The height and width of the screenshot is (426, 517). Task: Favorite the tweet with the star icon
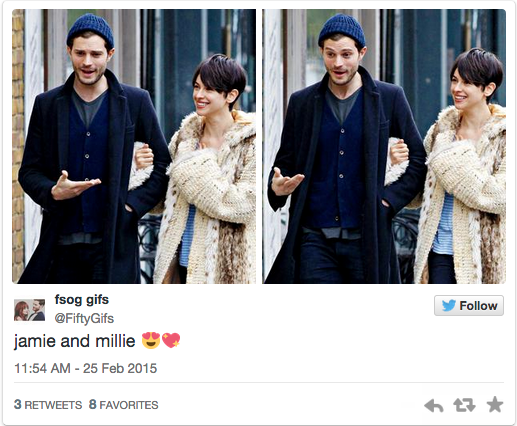click(495, 404)
